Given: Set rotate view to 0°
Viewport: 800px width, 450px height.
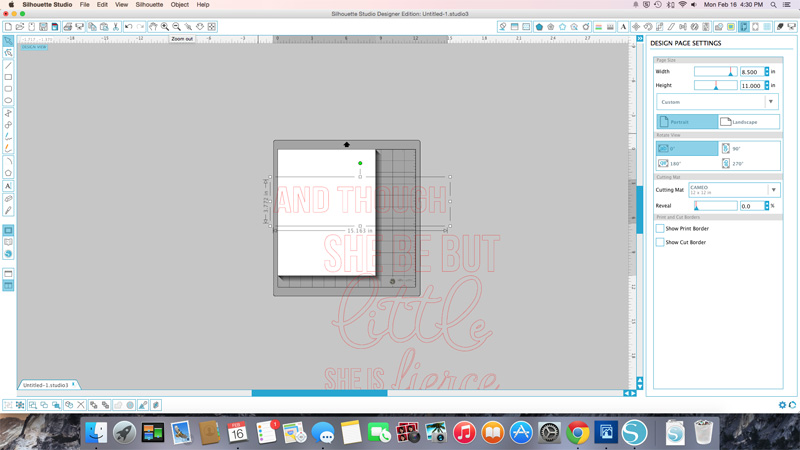Looking at the screenshot, I should [687, 148].
